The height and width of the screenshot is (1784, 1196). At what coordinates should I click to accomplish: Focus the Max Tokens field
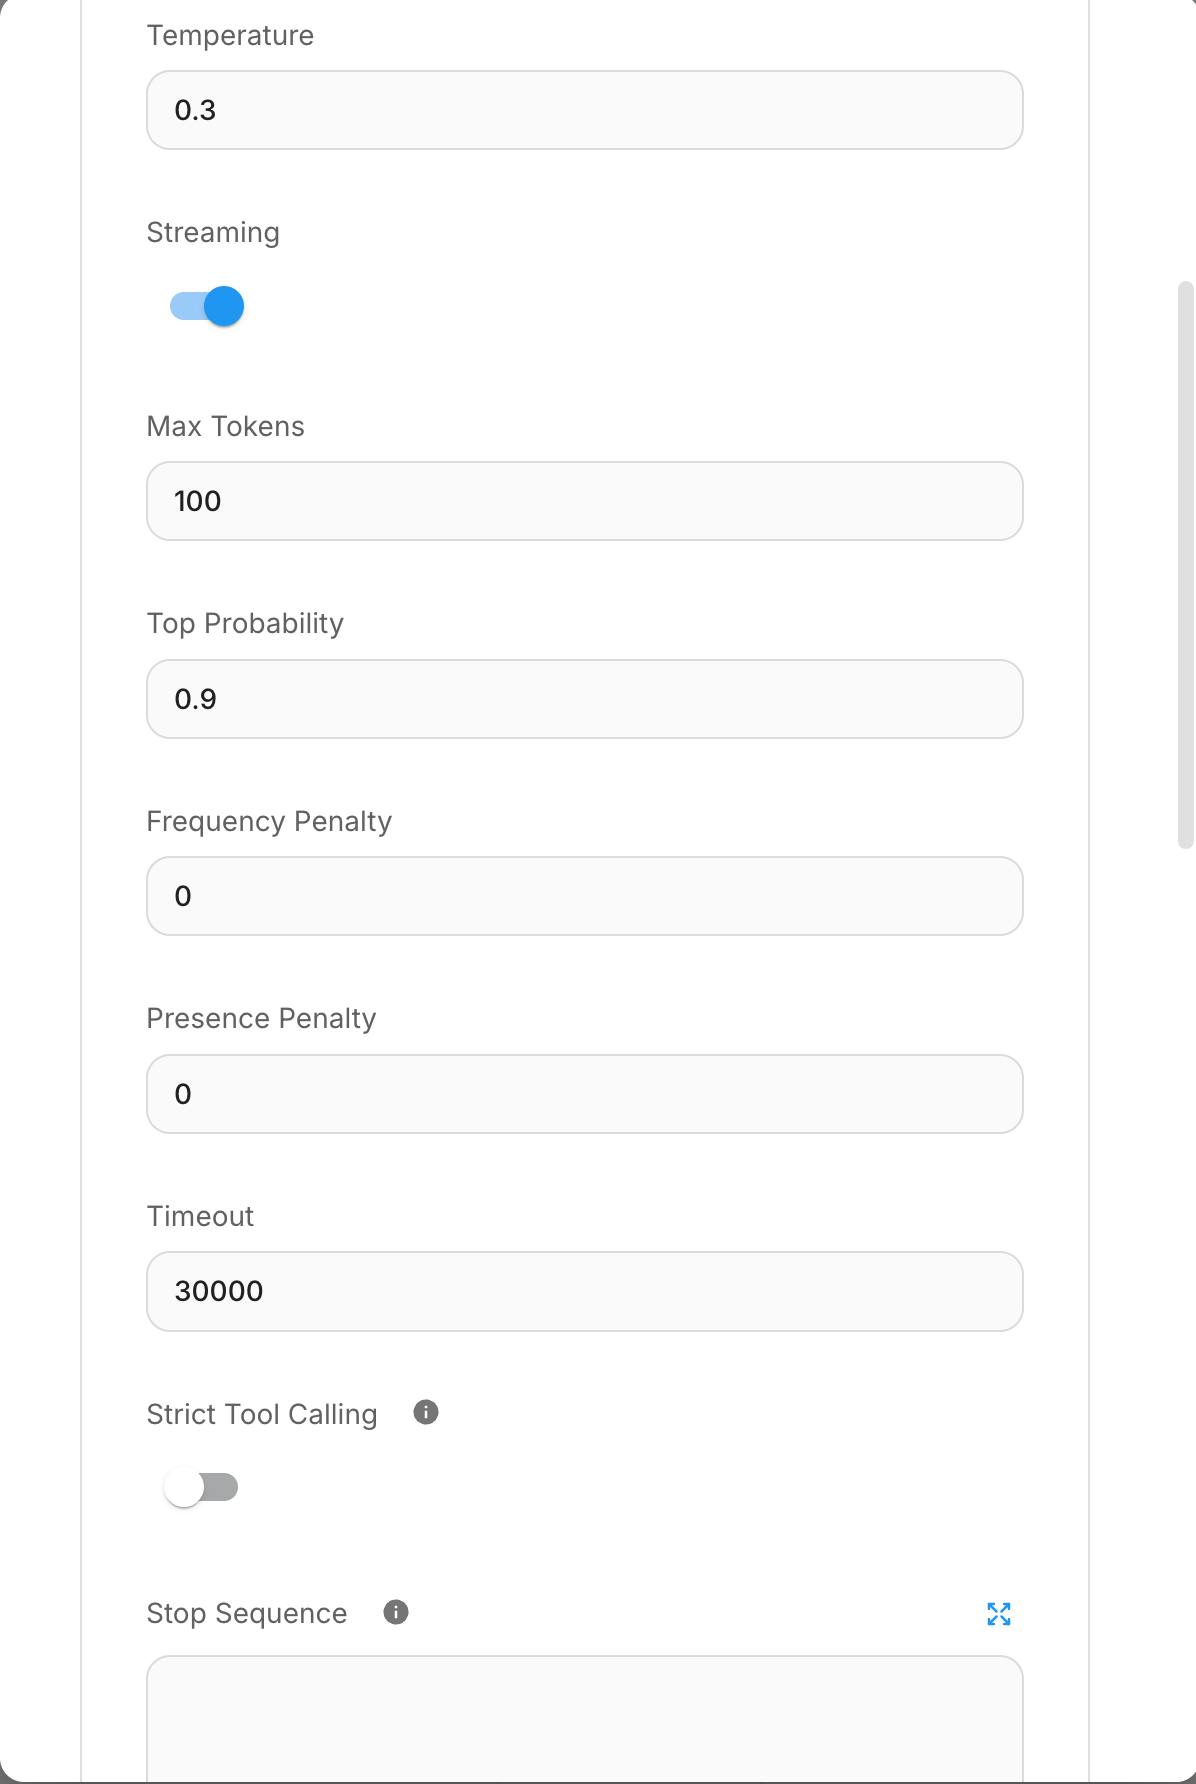[x=584, y=501]
